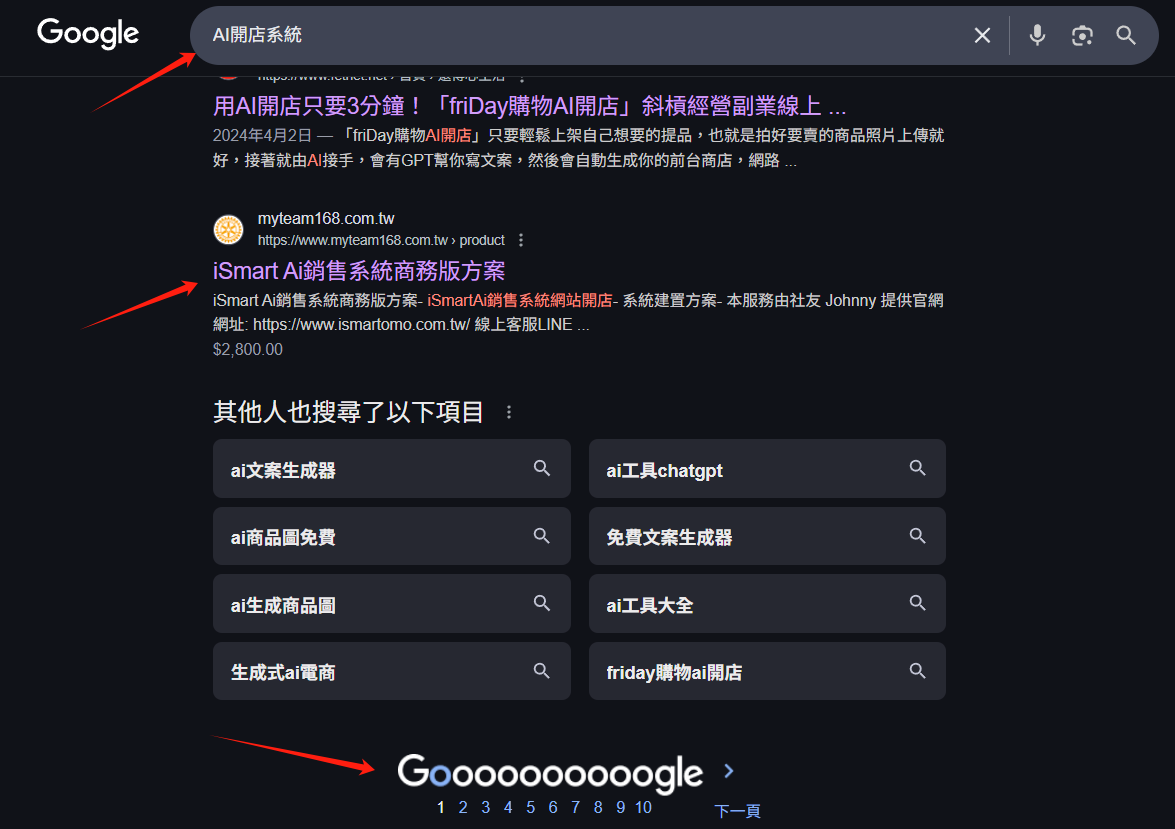
Task: Search related query ai文案生成器
Action: (x=391, y=469)
